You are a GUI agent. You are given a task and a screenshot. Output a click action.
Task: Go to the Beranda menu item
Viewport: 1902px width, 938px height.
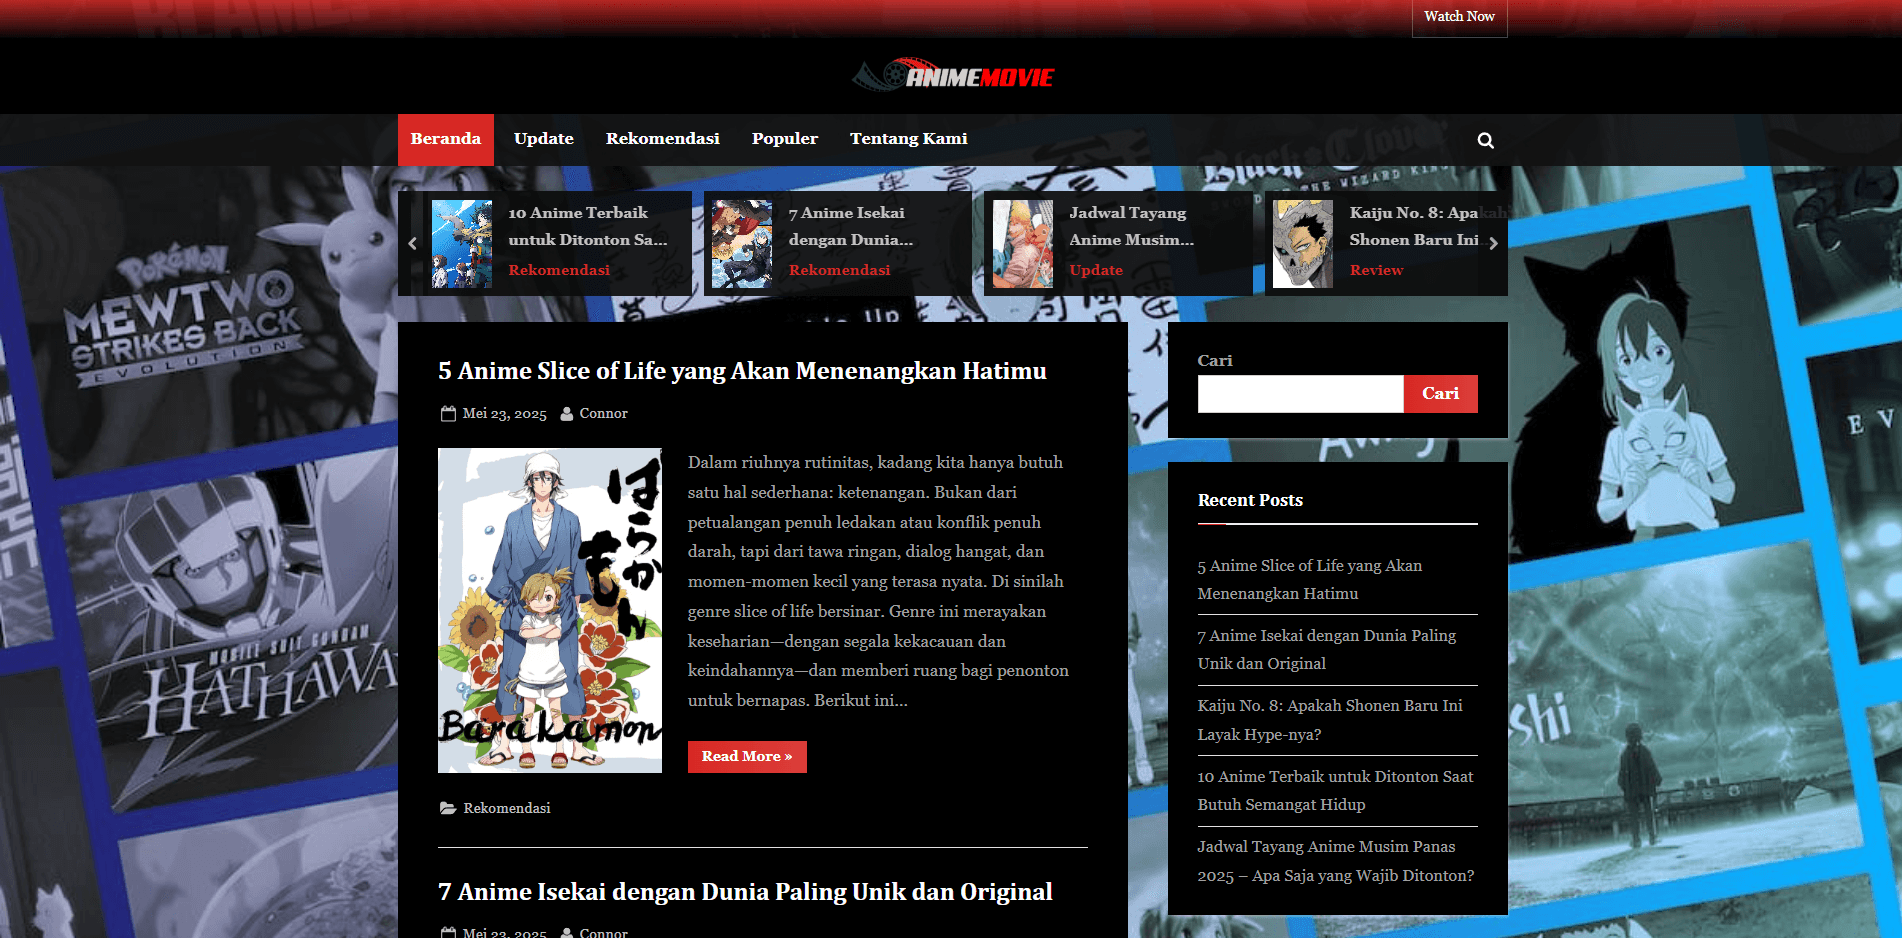[x=446, y=139]
